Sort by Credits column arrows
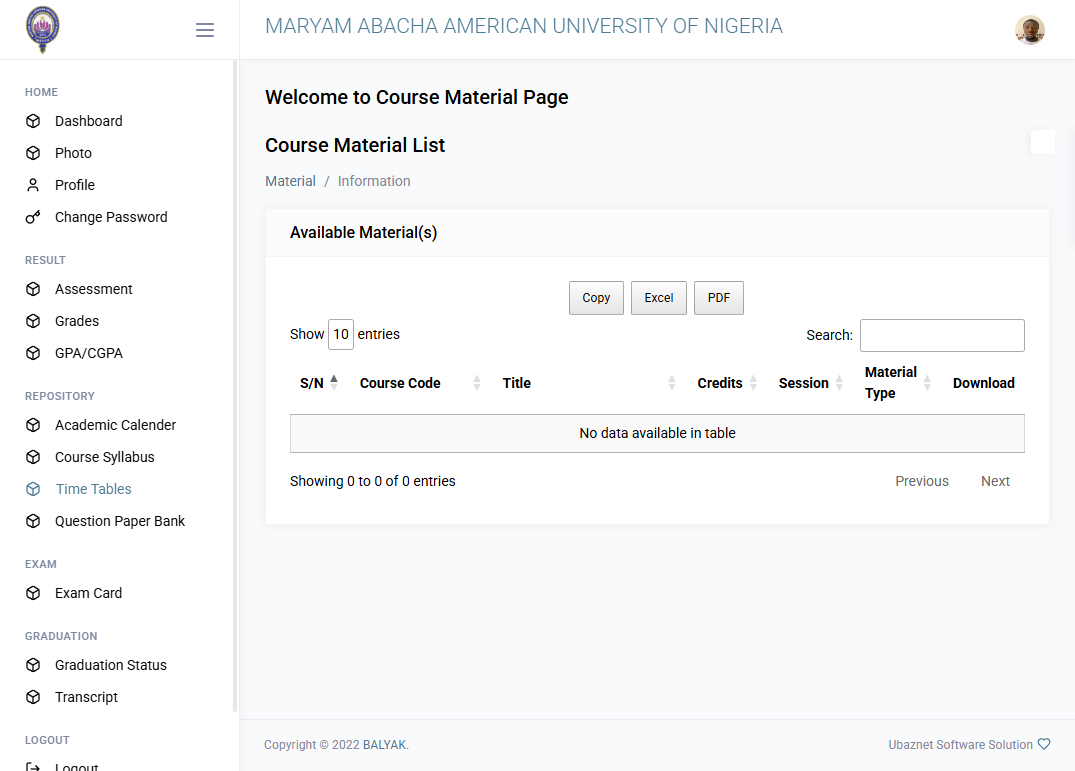1075x771 pixels. point(753,383)
